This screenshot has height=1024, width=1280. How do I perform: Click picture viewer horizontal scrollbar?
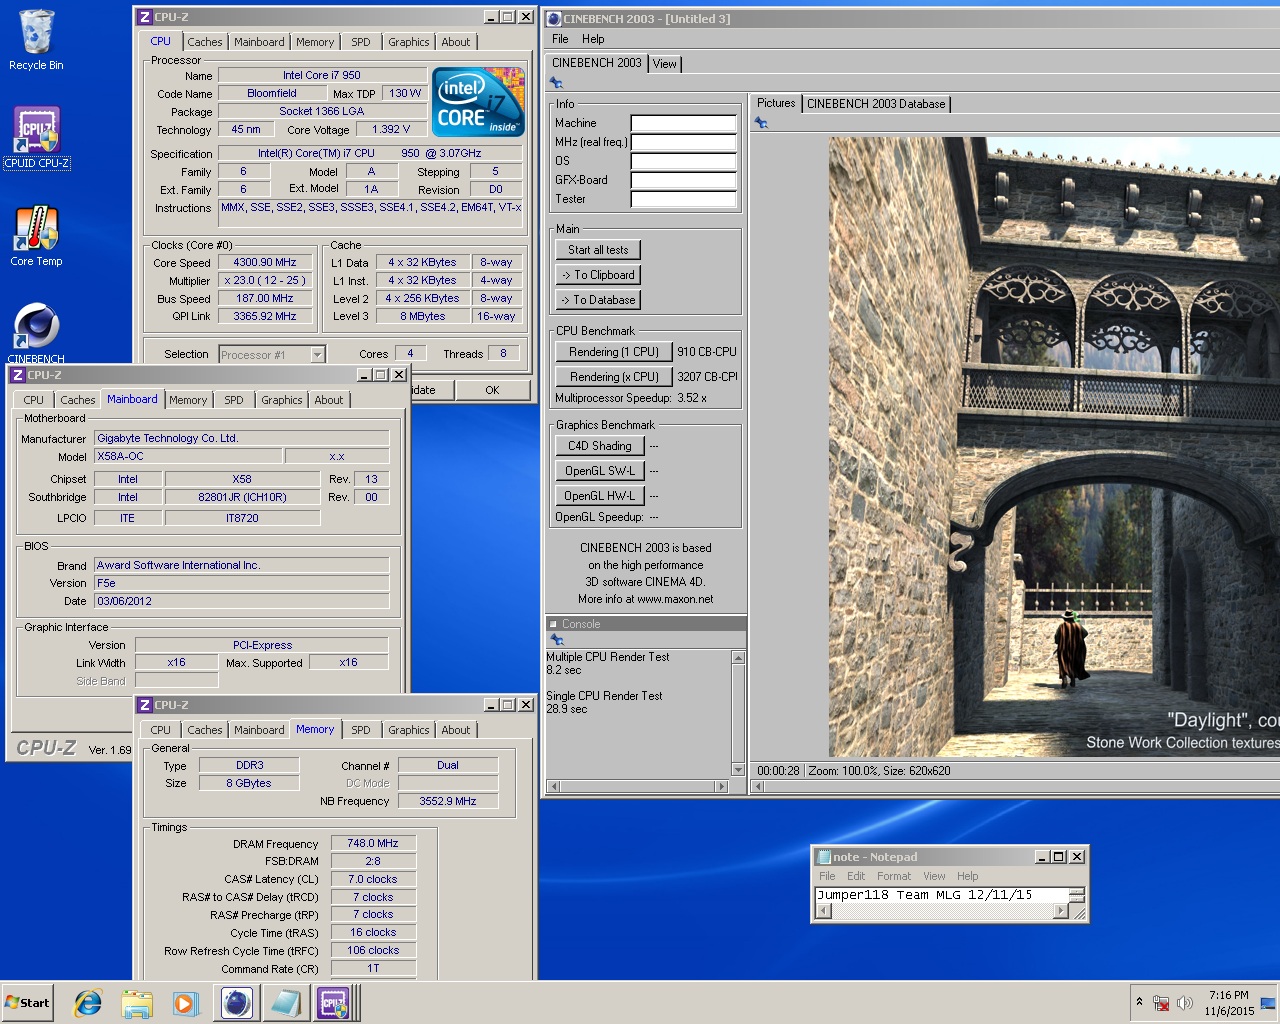(1015, 787)
